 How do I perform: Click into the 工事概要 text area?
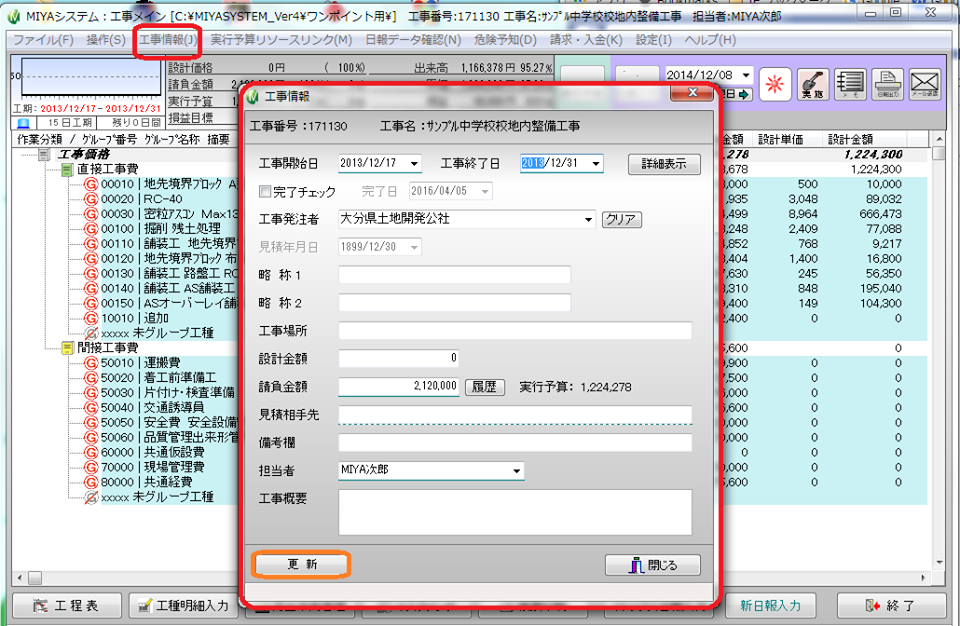click(515, 512)
